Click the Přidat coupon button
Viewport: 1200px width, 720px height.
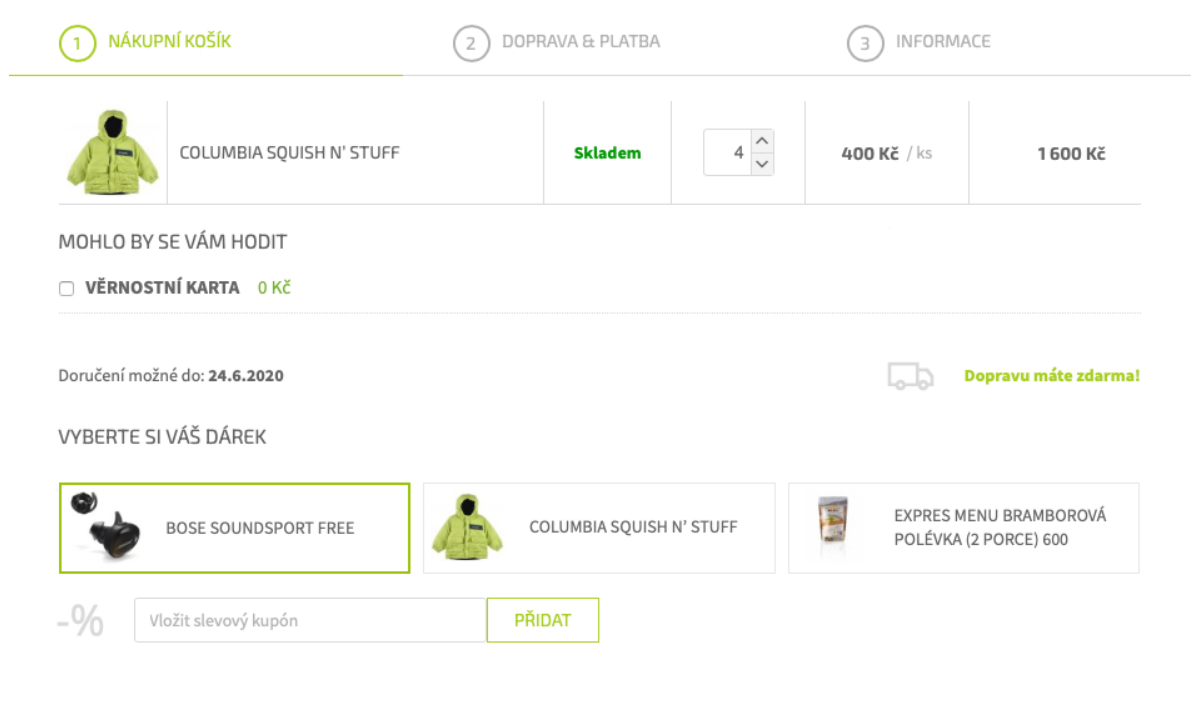click(x=542, y=620)
